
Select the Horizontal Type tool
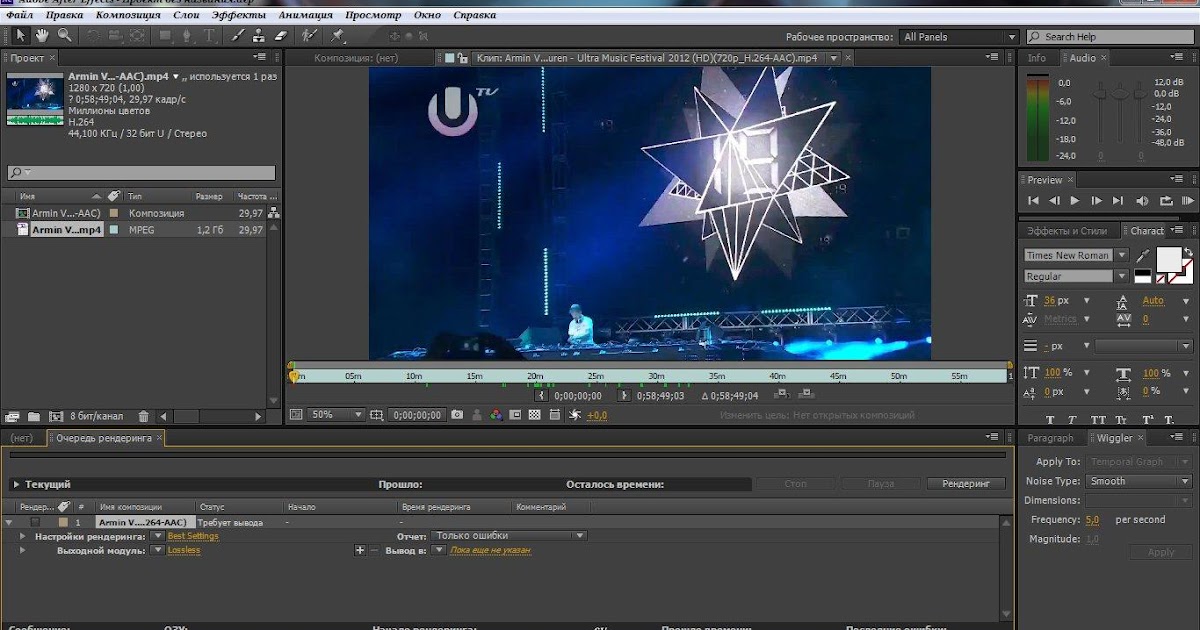click(x=209, y=35)
